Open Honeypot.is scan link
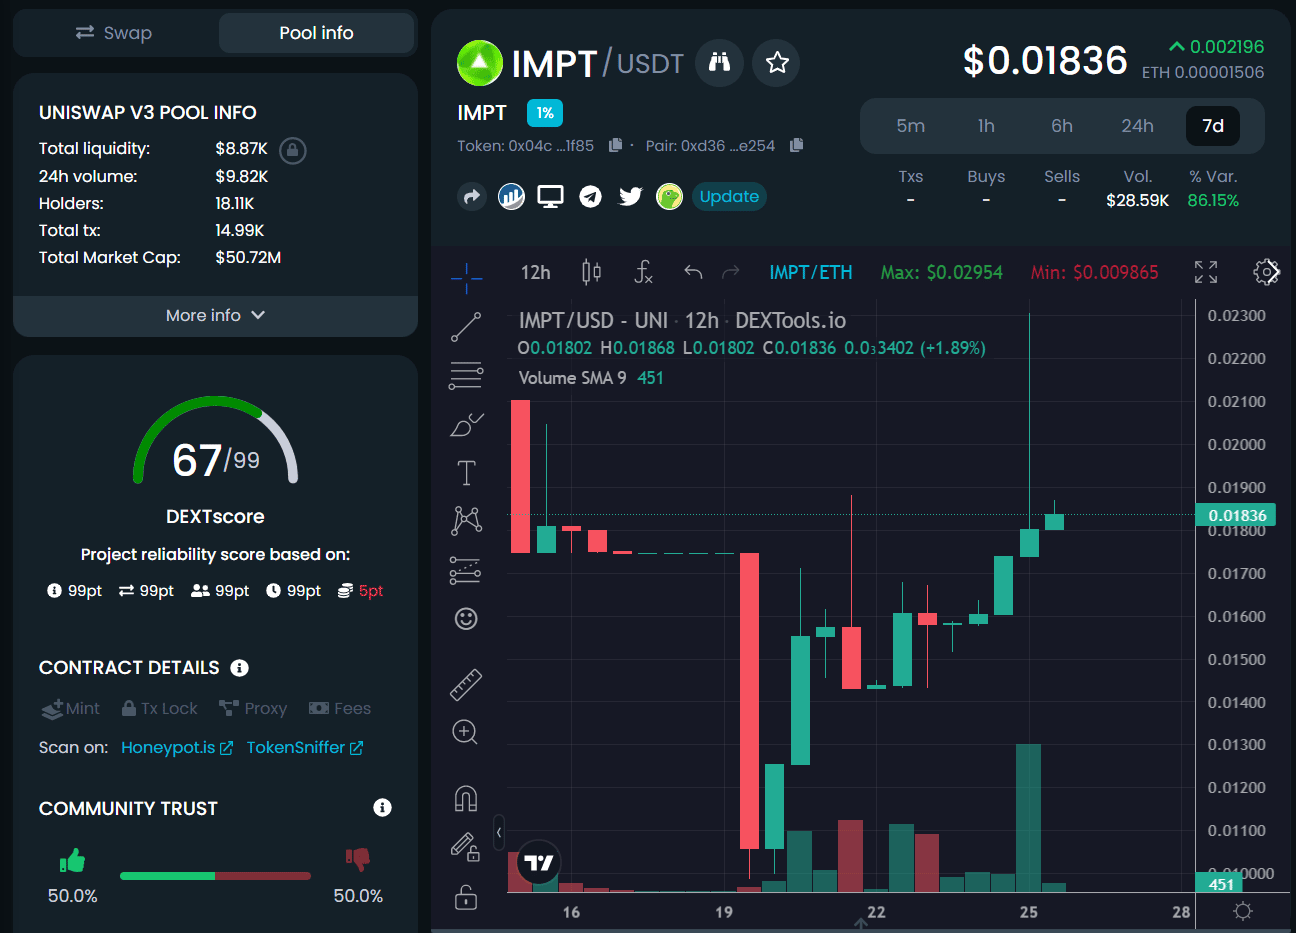This screenshot has height=933, width=1296. click(x=177, y=747)
